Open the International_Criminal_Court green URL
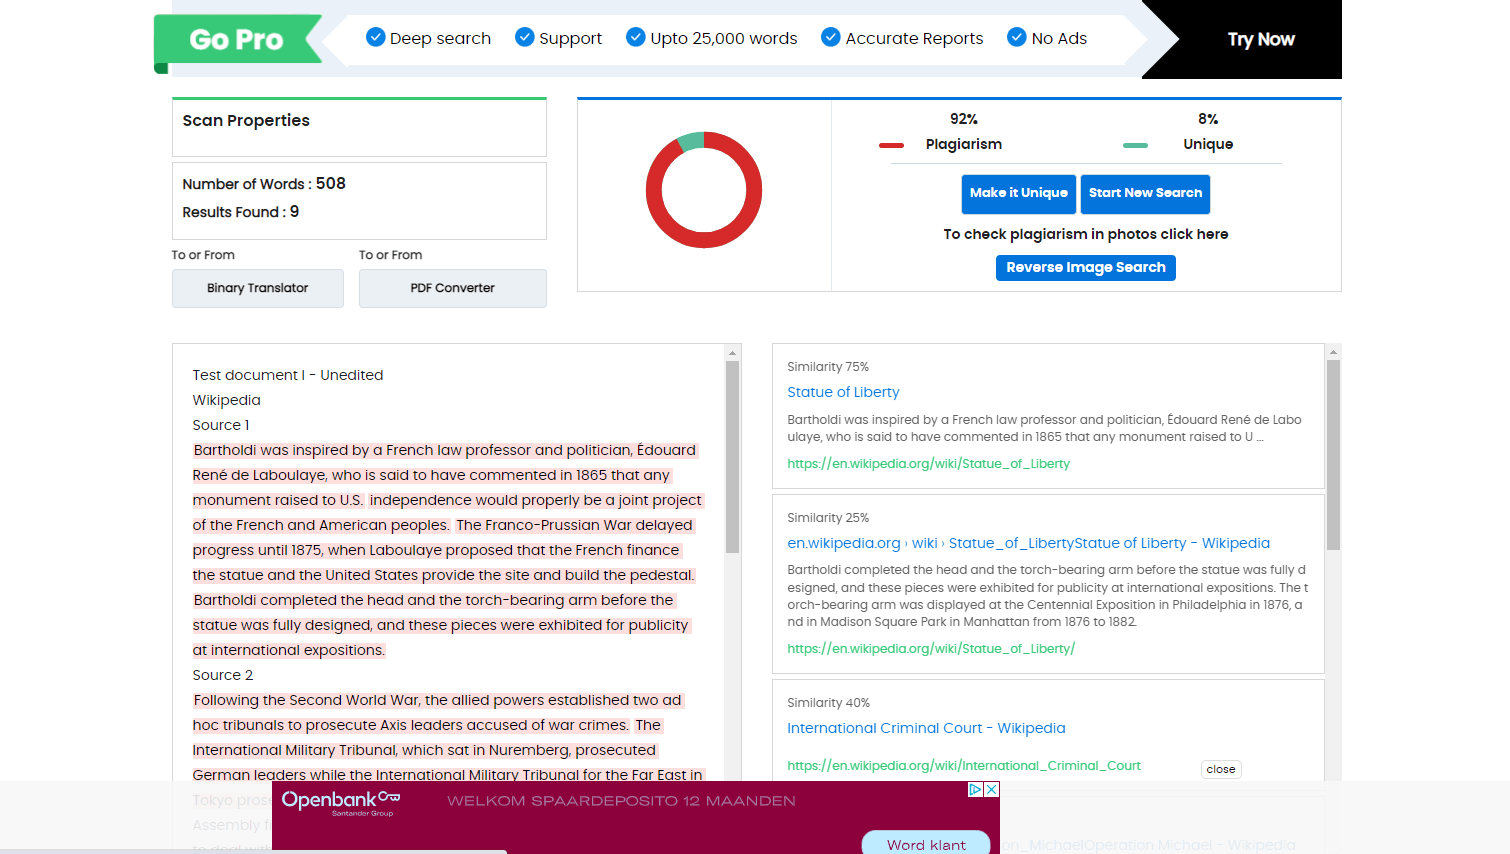The height and width of the screenshot is (854, 1510). click(x=964, y=766)
